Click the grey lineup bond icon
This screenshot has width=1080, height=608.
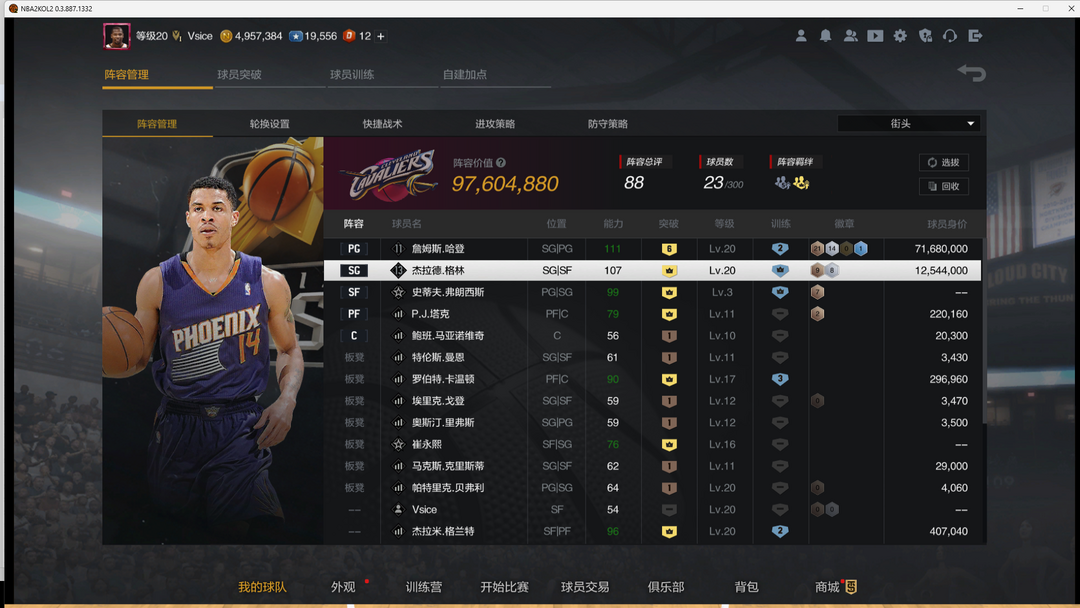782,182
